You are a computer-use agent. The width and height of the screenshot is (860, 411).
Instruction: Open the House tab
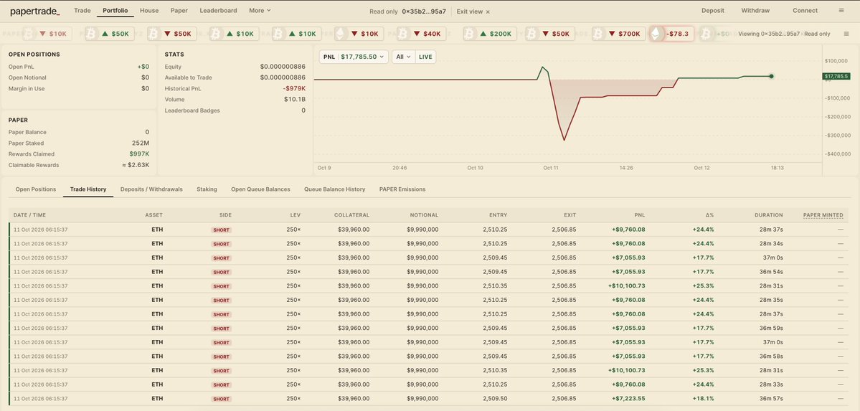tap(149, 10)
